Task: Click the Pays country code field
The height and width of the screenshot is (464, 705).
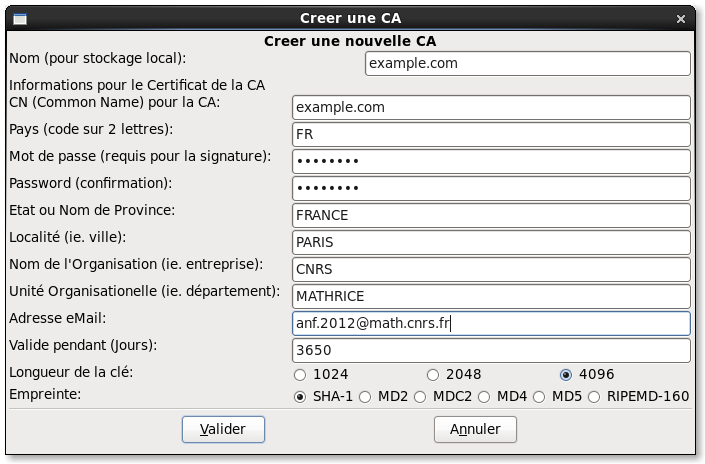Action: 491,134
